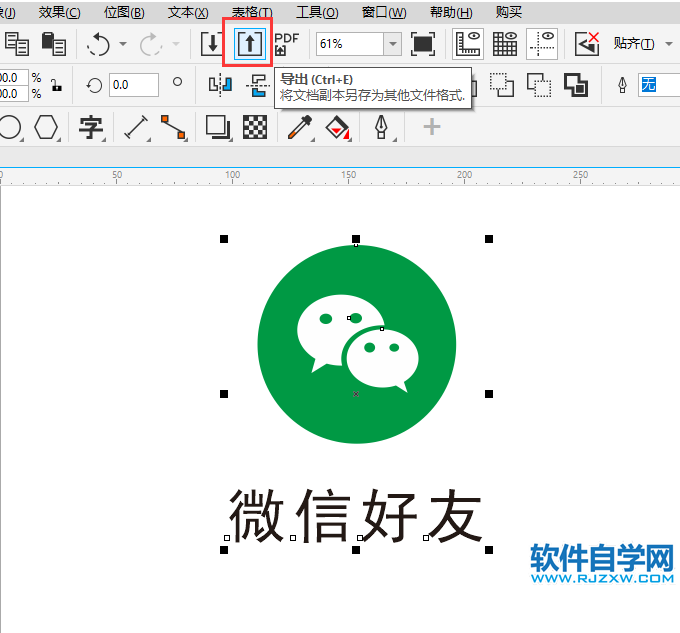Select the Interactive Fill bucket tool
The width and height of the screenshot is (680, 633).
coord(337,127)
